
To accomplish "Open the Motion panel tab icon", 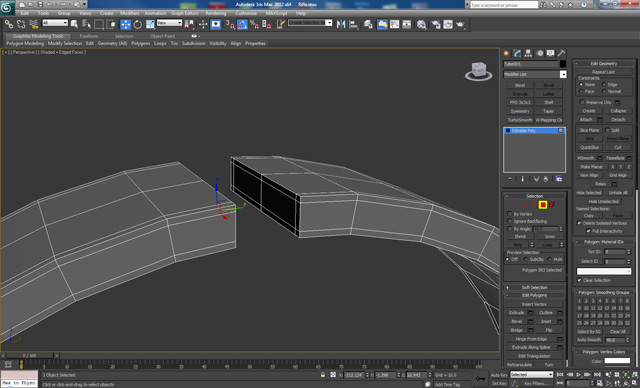I will (540, 53).
